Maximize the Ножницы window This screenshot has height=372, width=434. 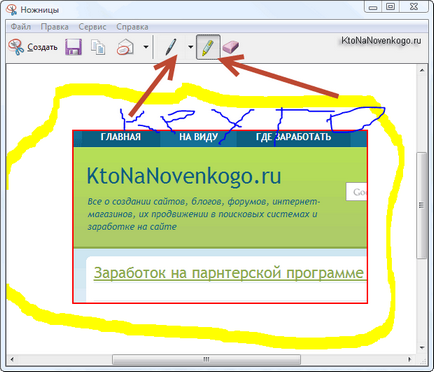[390, 7]
